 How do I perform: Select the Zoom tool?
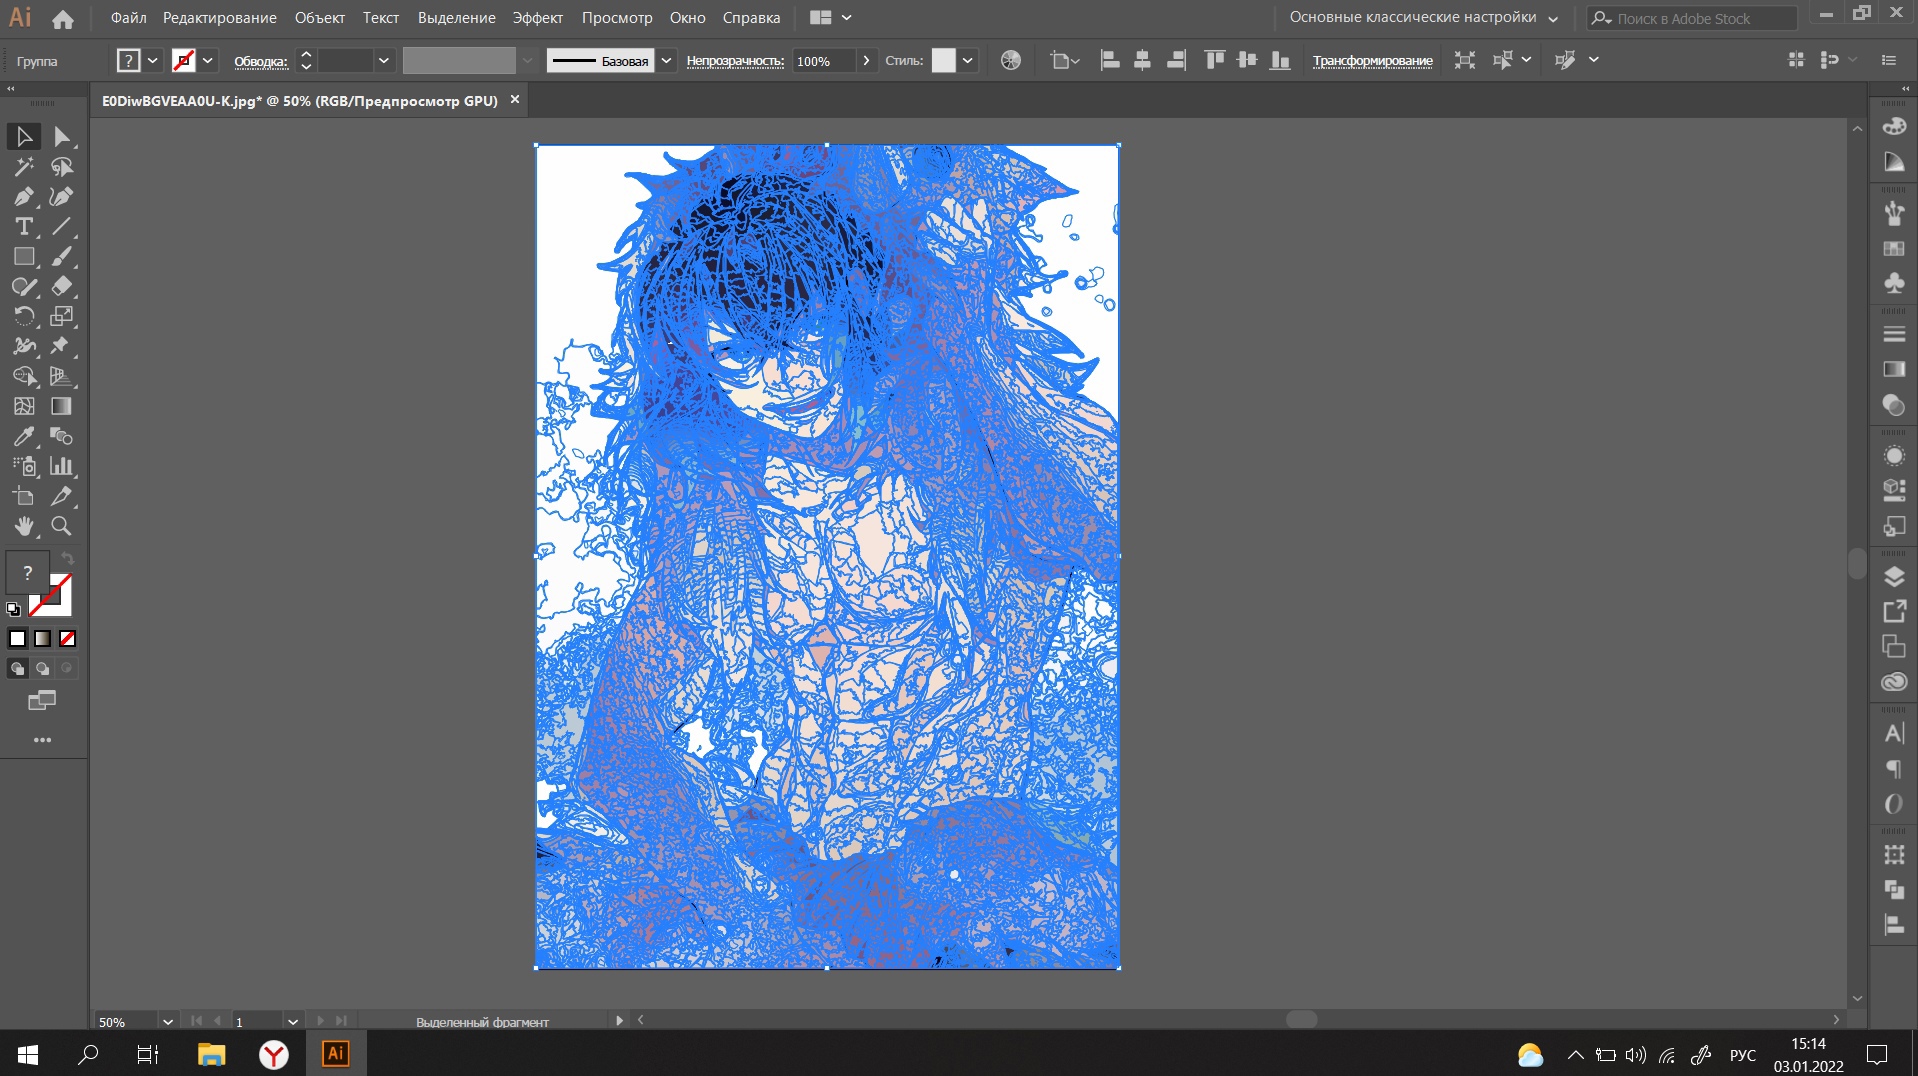pos(61,526)
